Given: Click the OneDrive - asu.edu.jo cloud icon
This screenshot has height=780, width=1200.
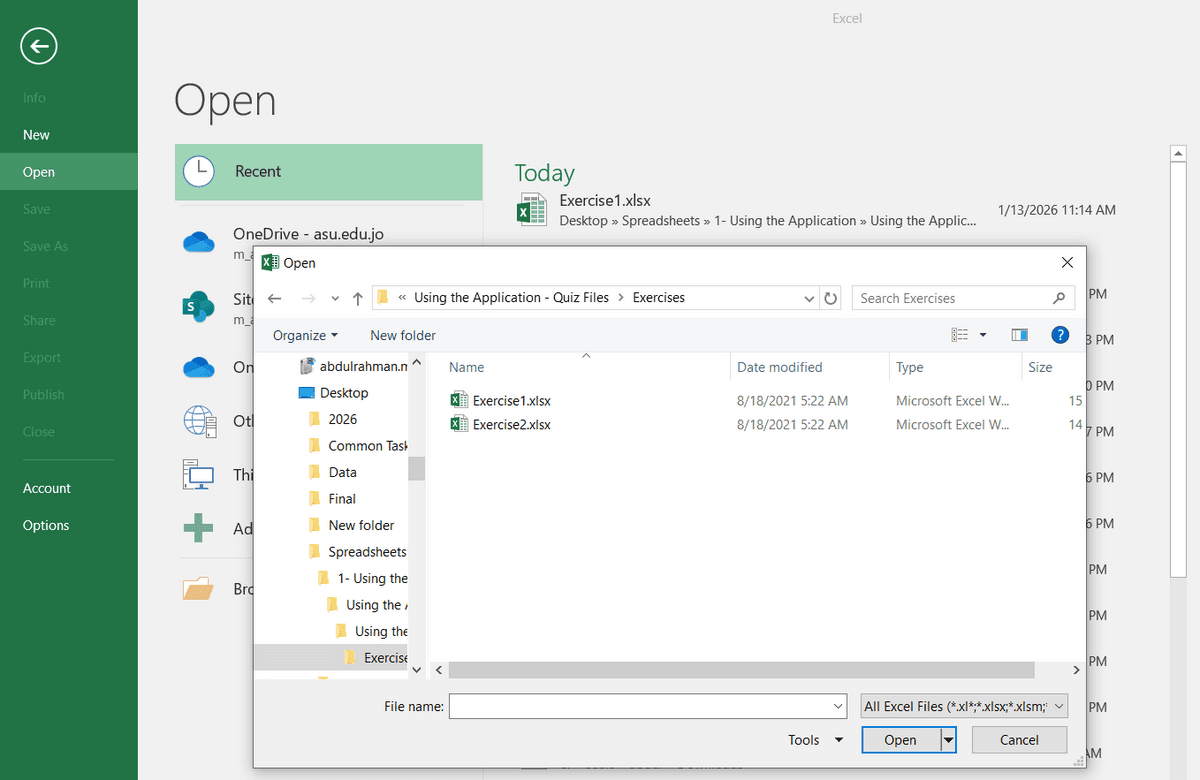Looking at the screenshot, I should pos(199,242).
